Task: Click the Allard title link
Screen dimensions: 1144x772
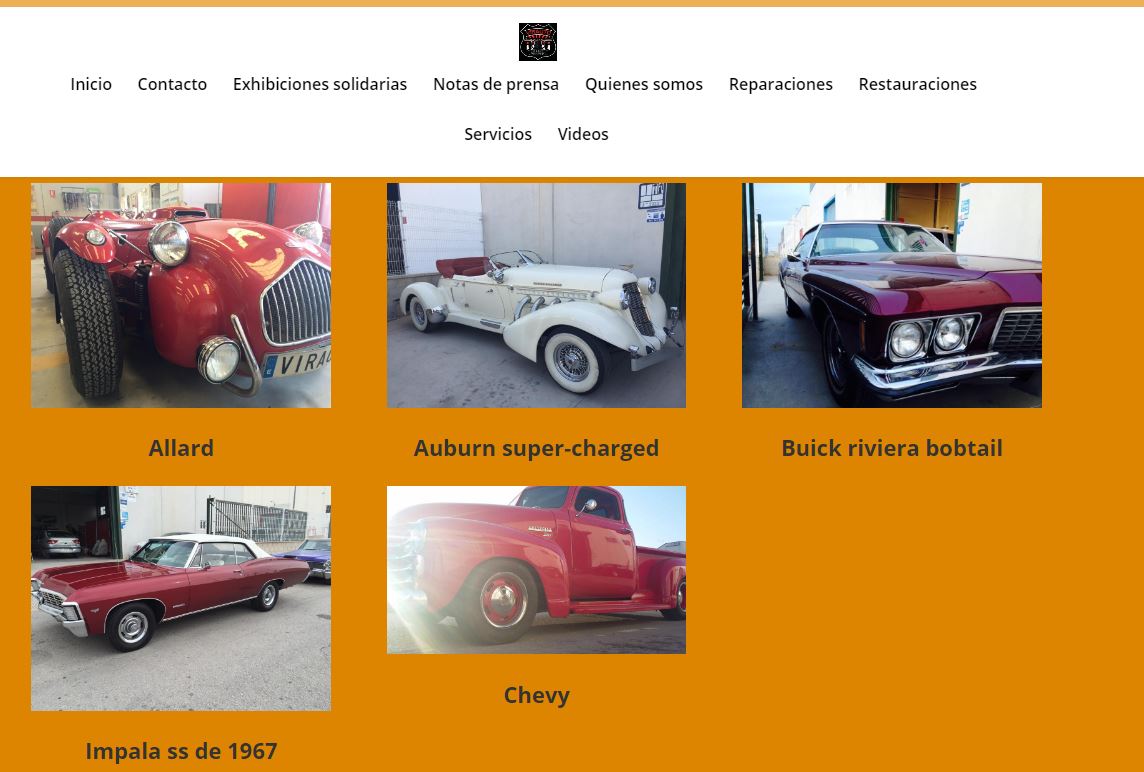Action: coord(181,448)
